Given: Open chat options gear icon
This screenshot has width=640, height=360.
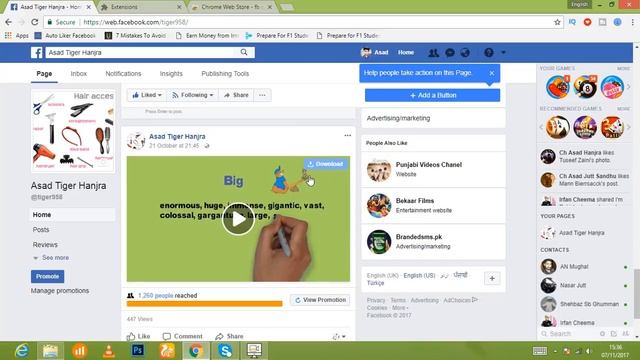Looking at the screenshot, I should click(x=602, y=334).
